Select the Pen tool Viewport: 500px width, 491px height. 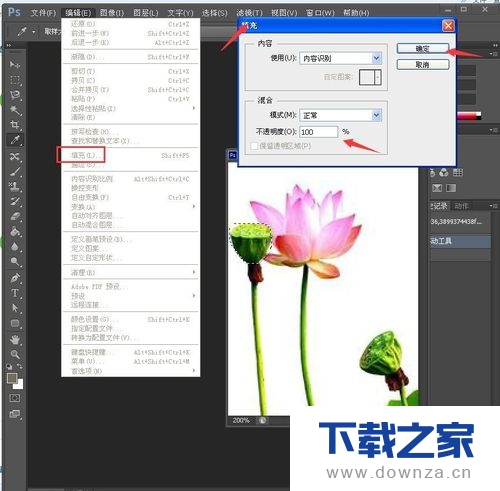[15, 278]
